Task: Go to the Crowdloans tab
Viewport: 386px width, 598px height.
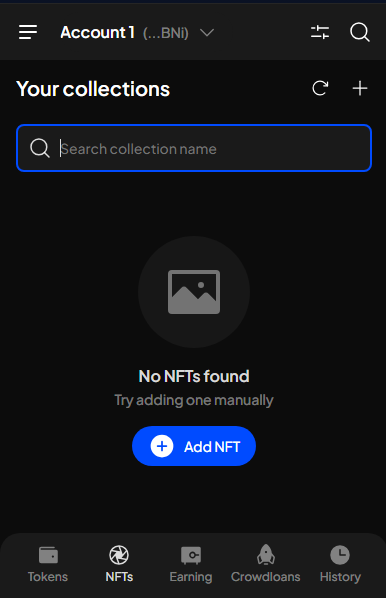Action: [265, 564]
